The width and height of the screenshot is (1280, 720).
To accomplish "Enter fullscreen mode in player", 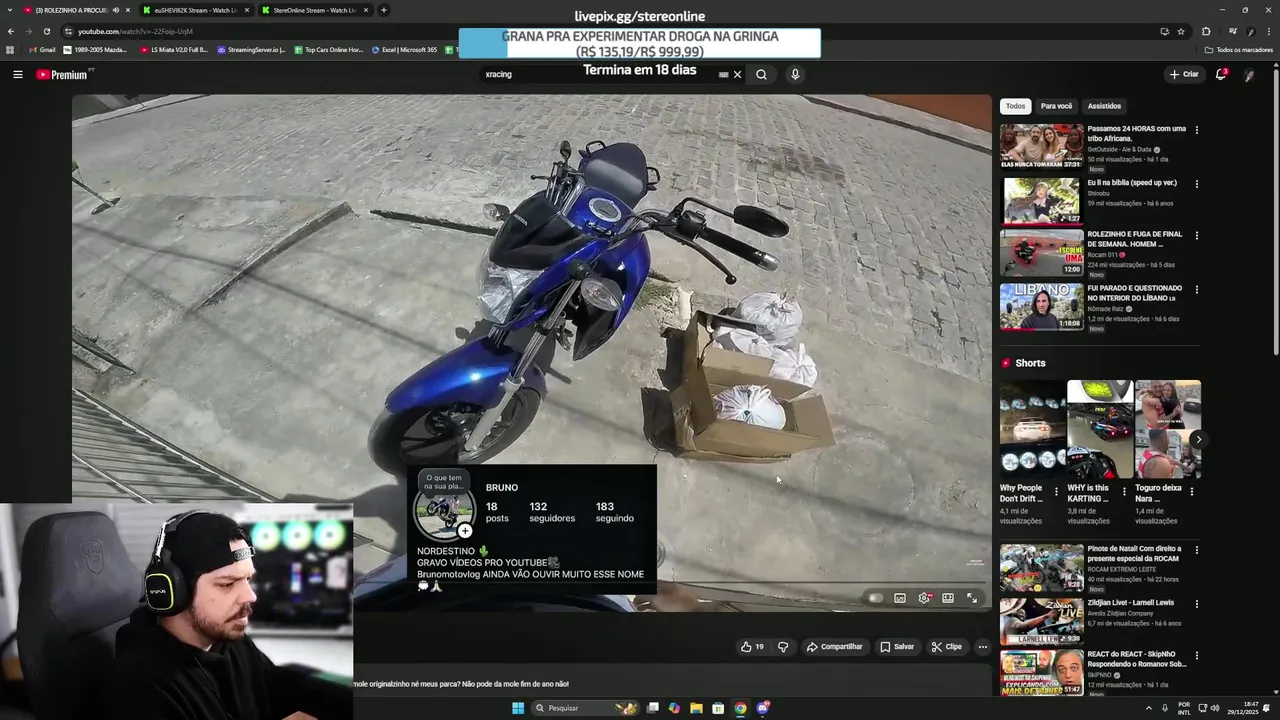I will (972, 598).
